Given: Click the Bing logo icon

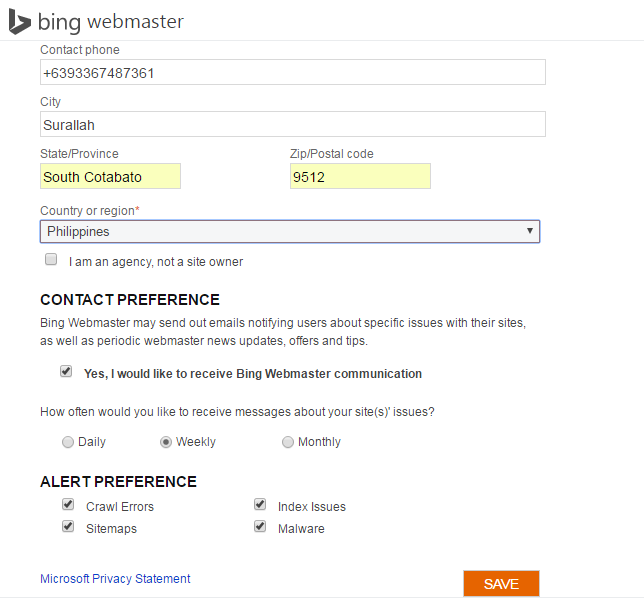Looking at the screenshot, I should tap(19, 21).
